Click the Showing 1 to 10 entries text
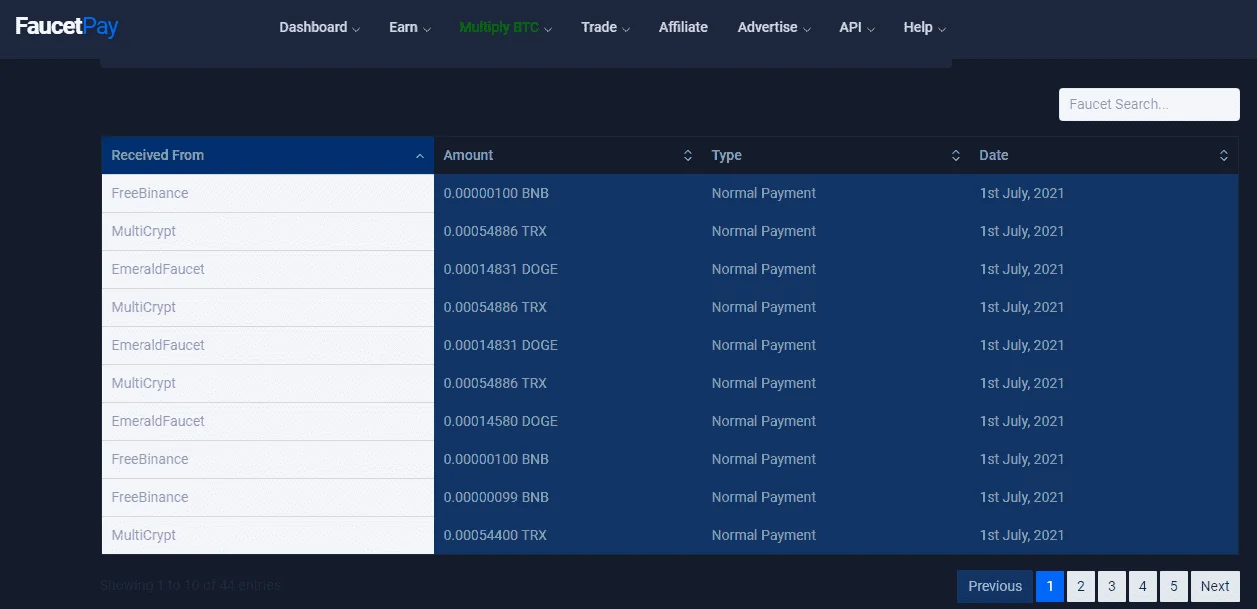1257x609 pixels. (191, 585)
